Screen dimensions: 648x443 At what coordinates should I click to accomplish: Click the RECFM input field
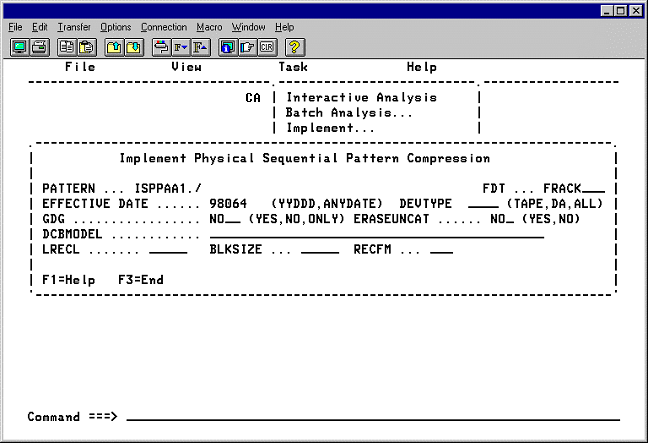coord(441,250)
